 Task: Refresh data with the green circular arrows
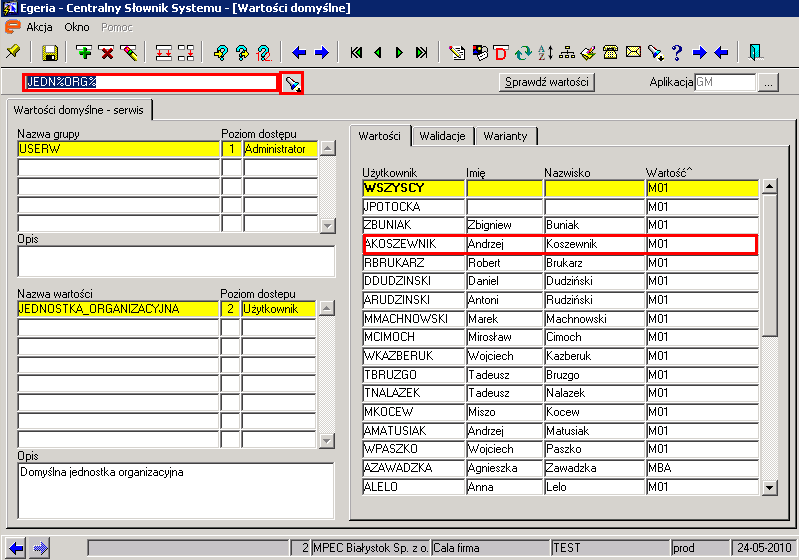523,52
